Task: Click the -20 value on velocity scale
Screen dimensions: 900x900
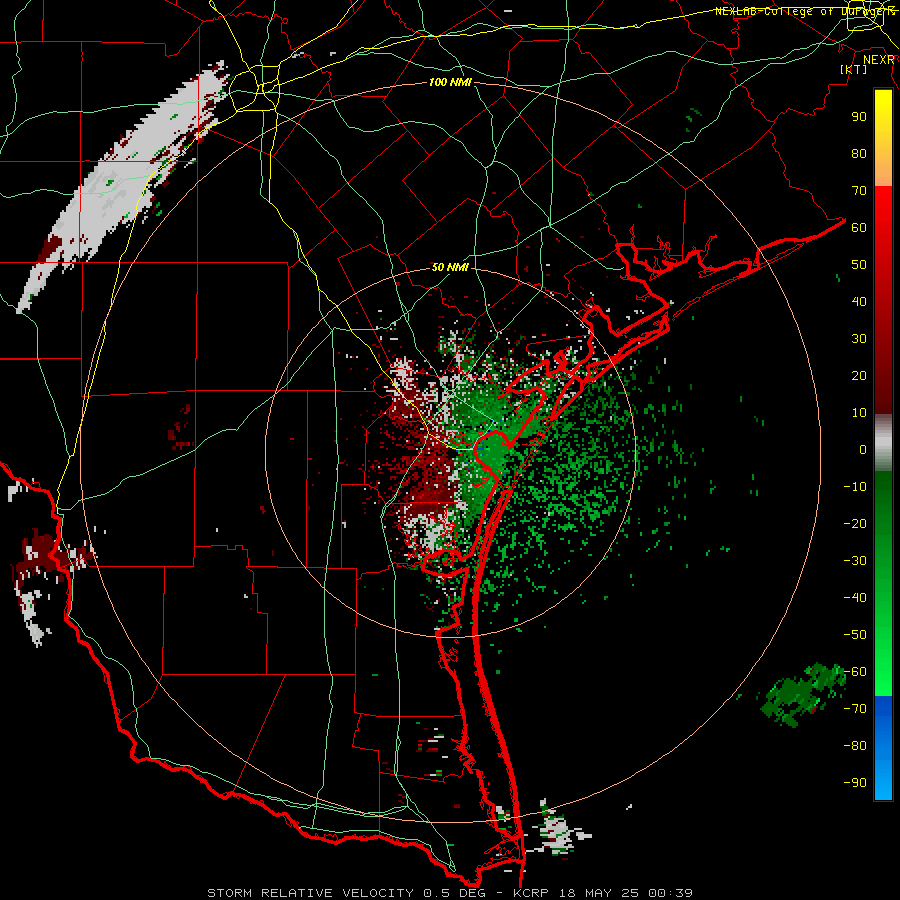Action: tap(855, 524)
